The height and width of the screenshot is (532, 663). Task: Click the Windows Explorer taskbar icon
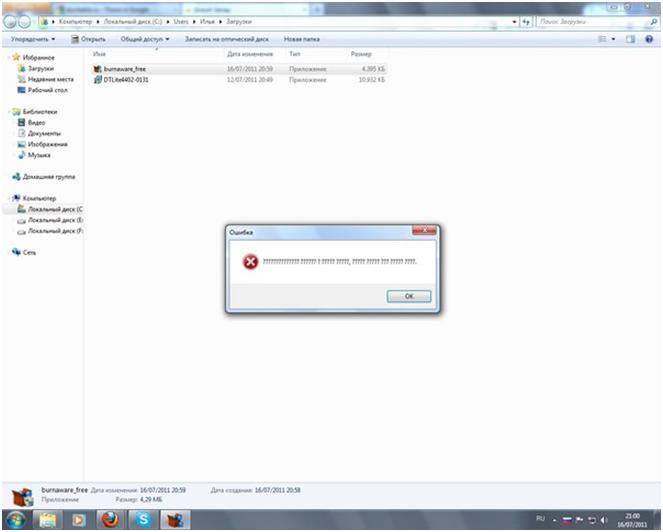point(46,519)
